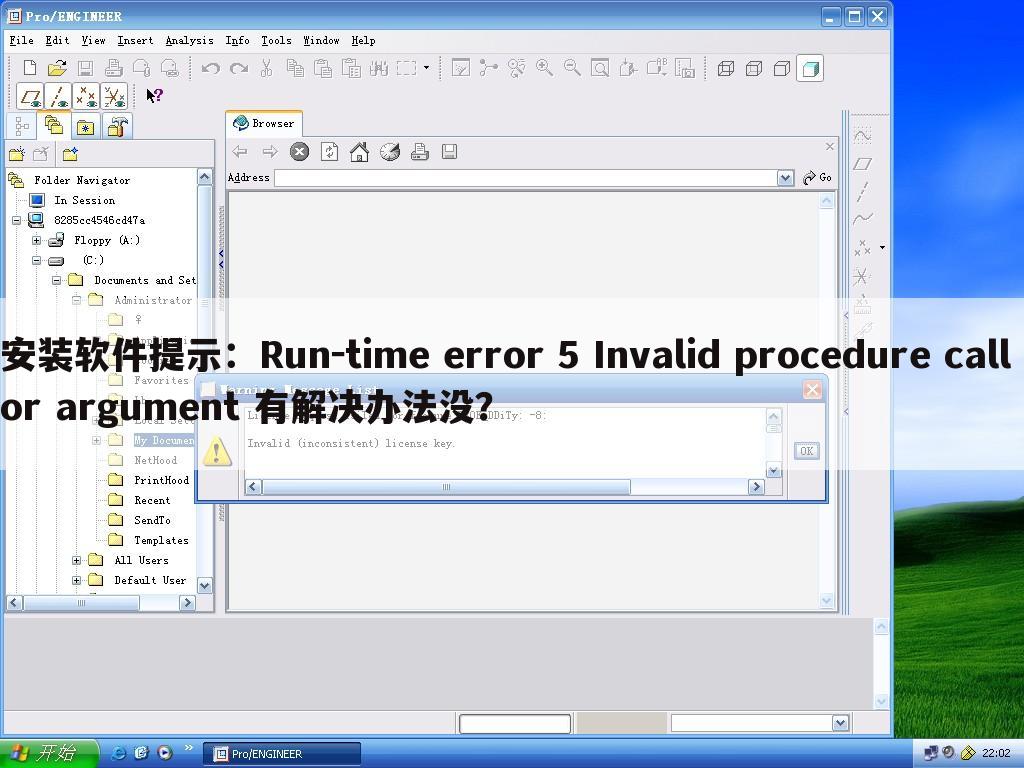Image resolution: width=1024 pixels, height=768 pixels.
Task: Click the Cut scissors icon
Action: [x=266, y=68]
